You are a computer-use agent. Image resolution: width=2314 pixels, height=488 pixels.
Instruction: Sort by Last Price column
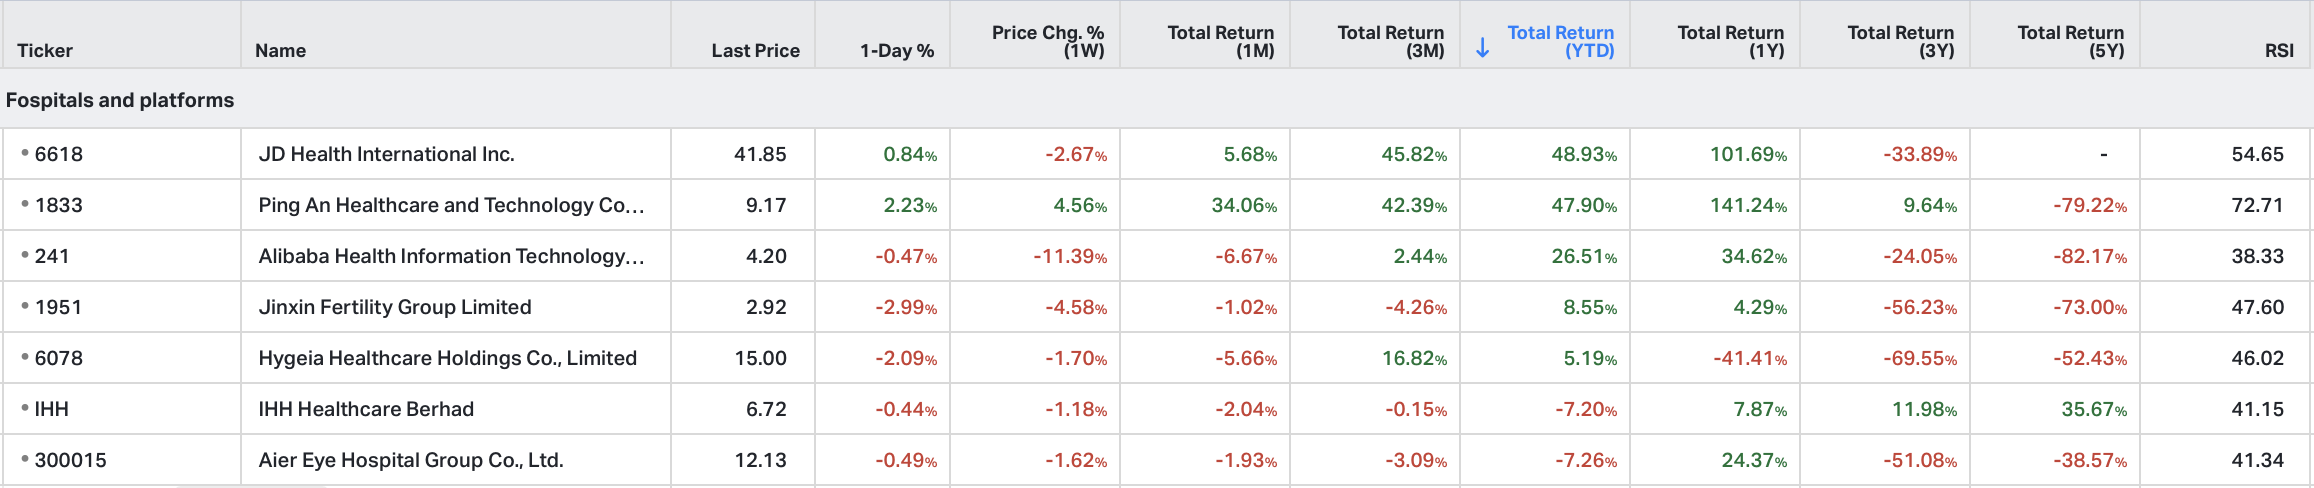pos(755,50)
